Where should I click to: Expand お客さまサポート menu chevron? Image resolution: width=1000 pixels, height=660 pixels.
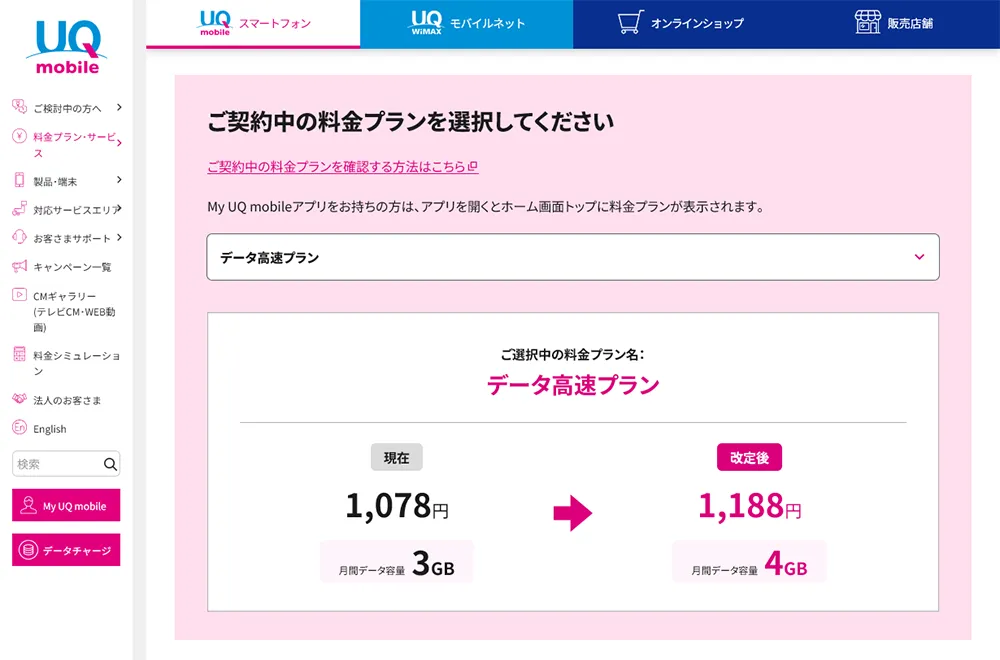point(119,237)
